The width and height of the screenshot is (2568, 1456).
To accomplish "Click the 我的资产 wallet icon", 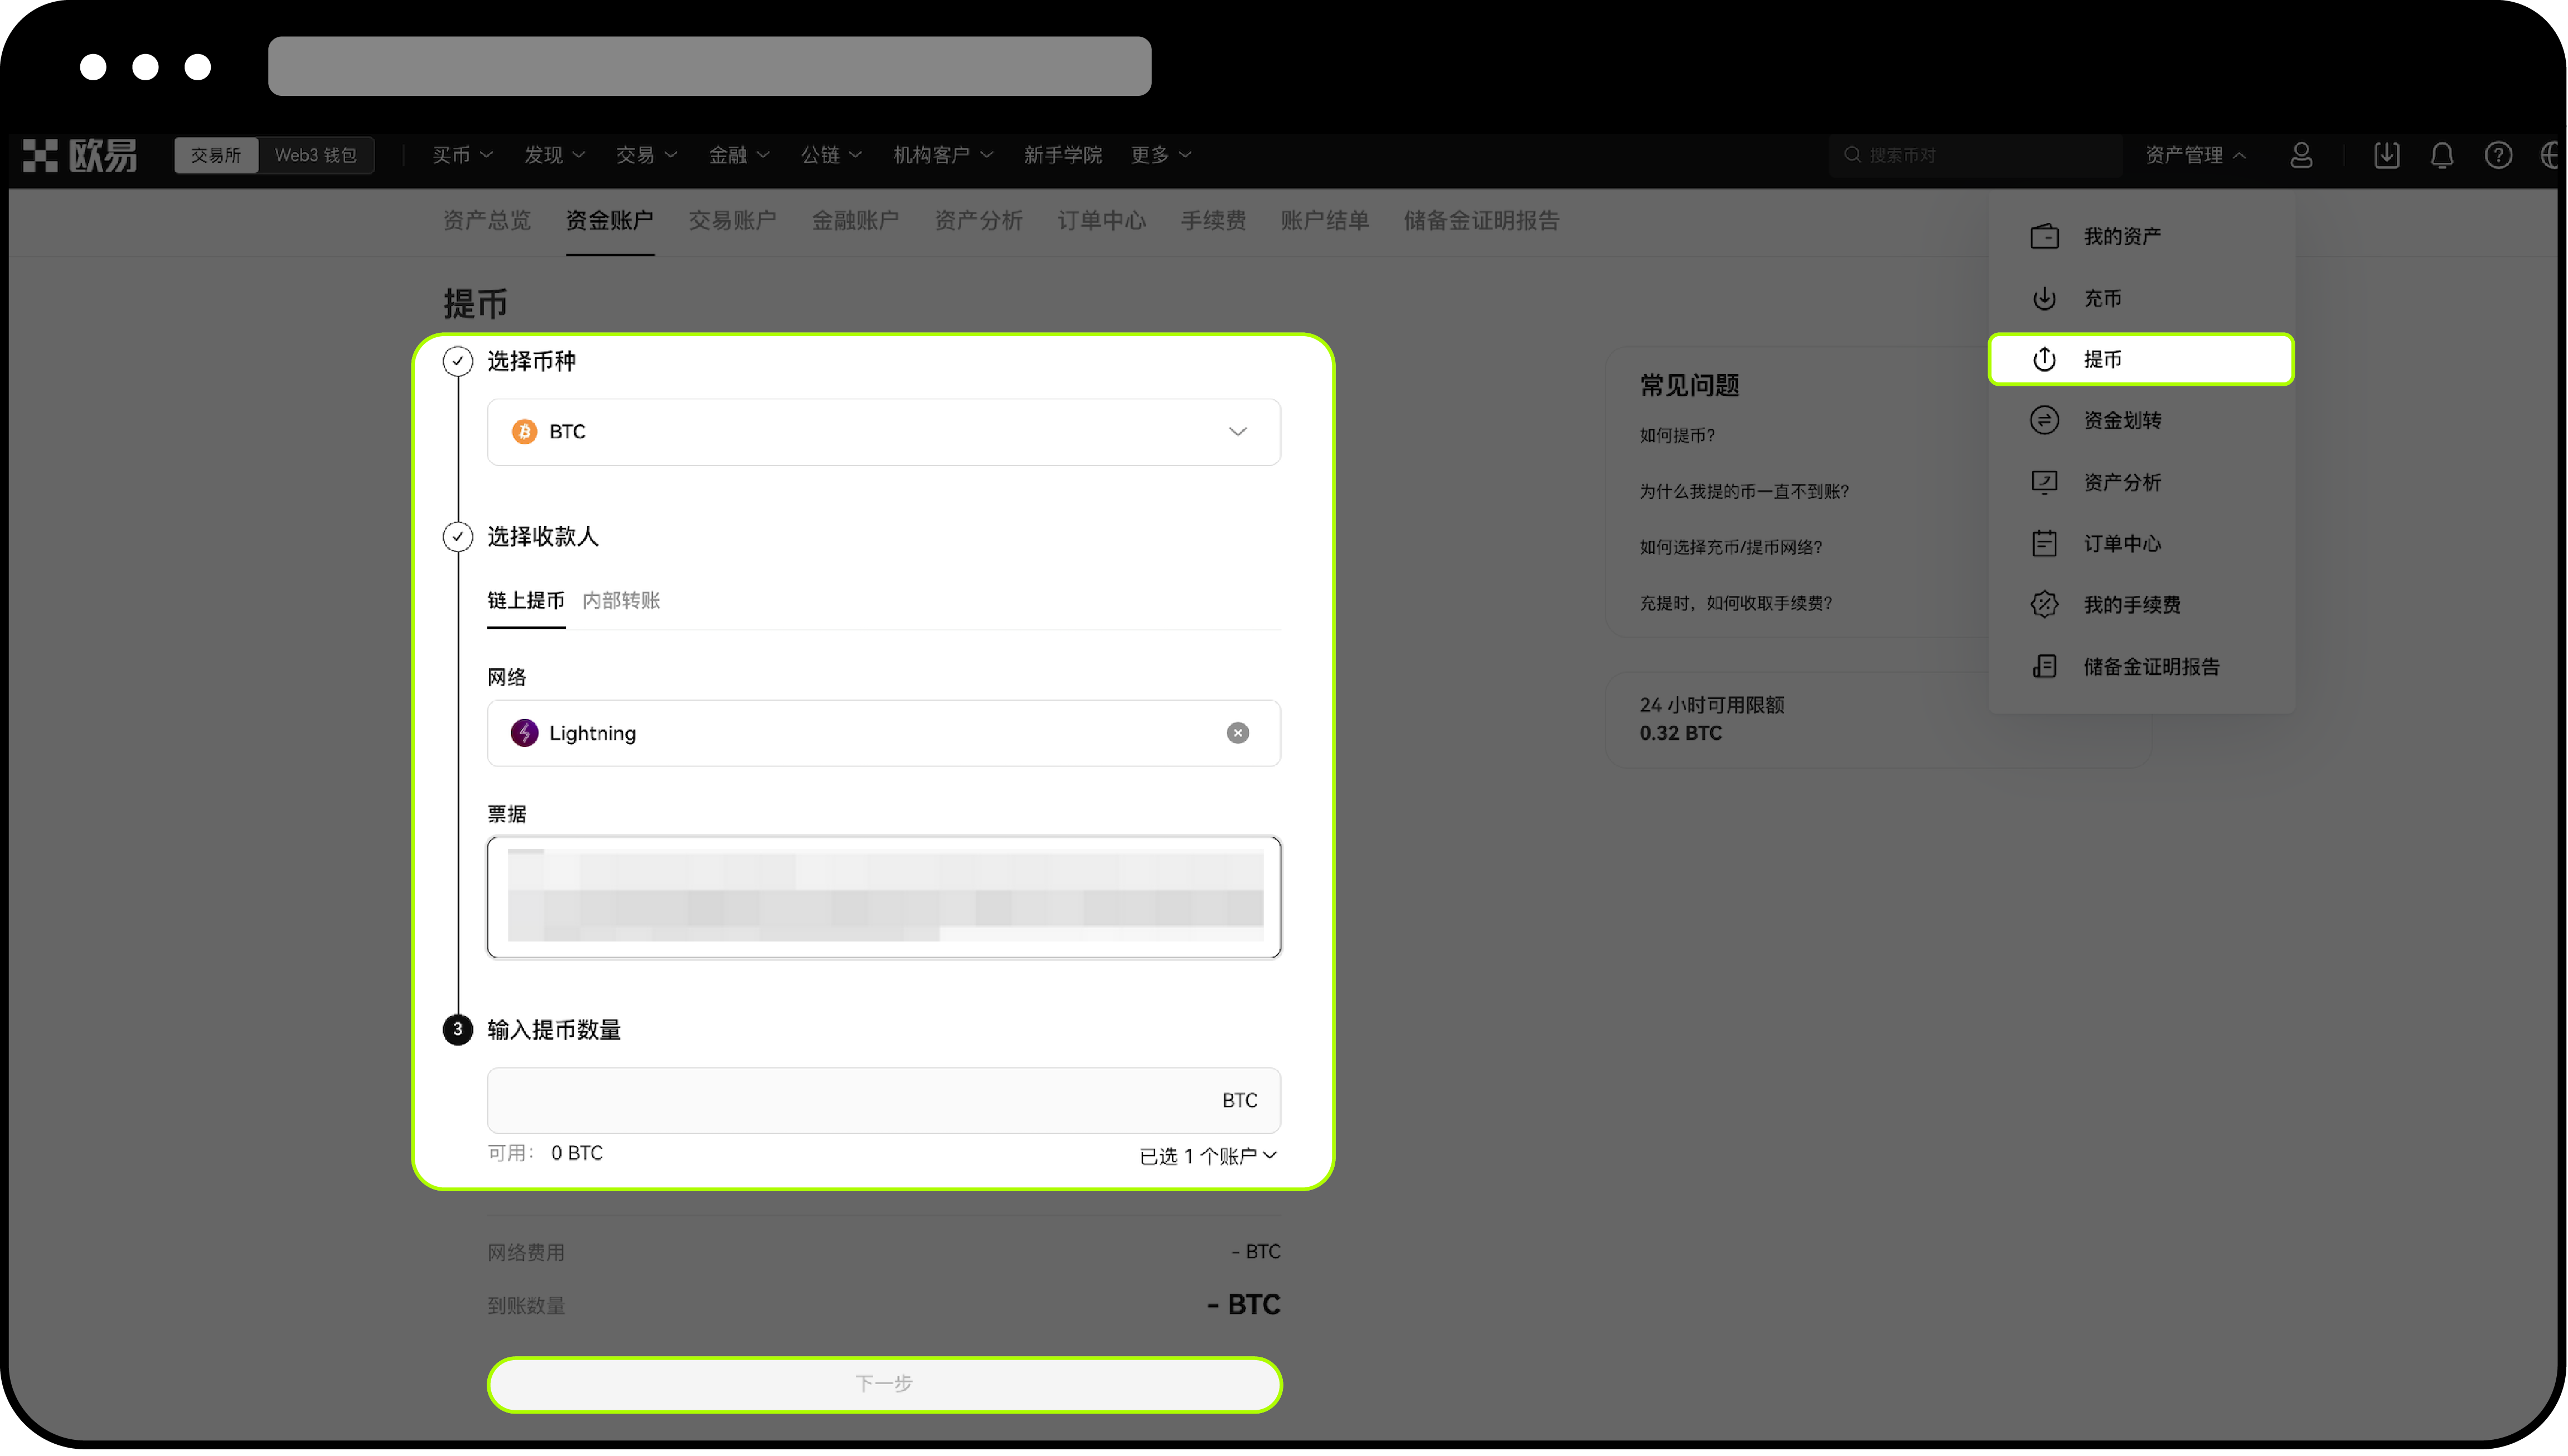I will [2044, 236].
